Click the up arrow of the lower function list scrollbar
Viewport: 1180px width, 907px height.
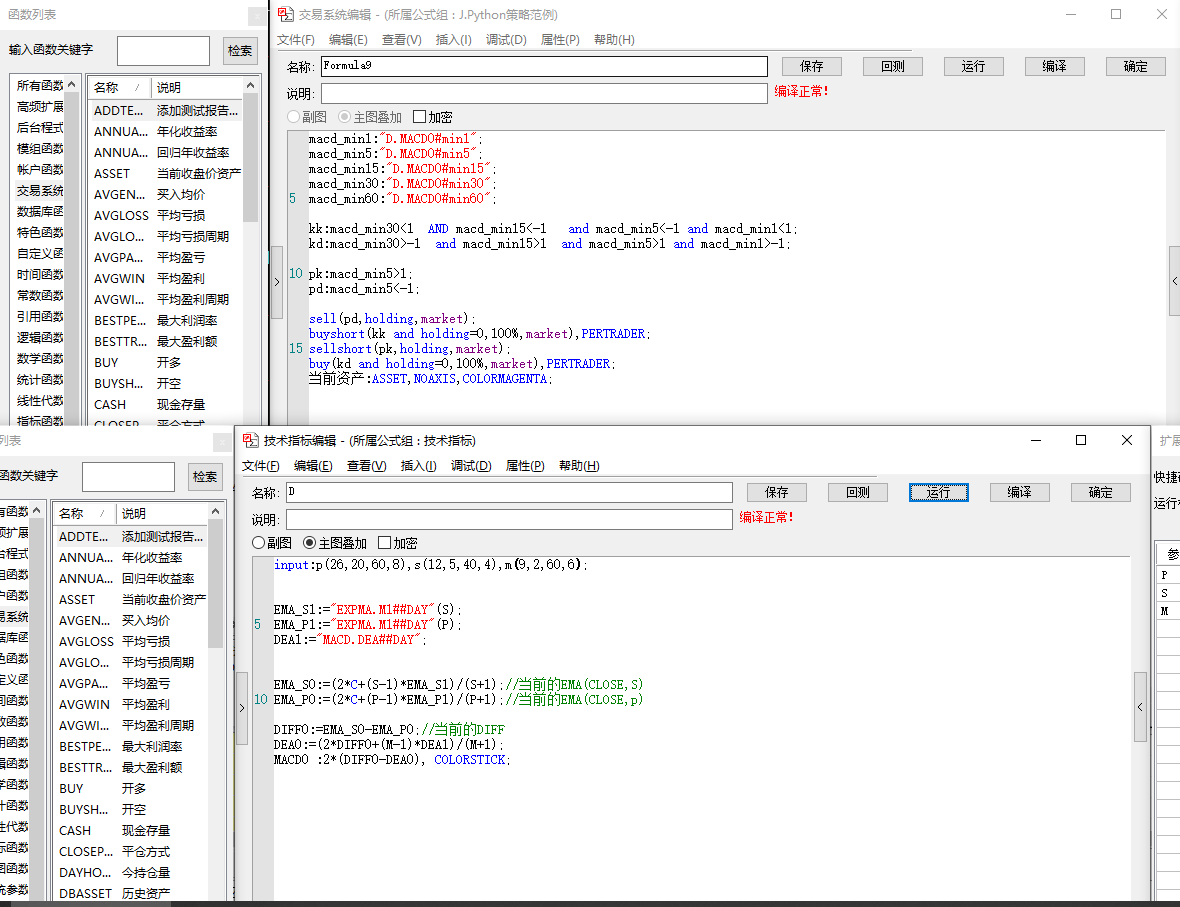coord(215,512)
